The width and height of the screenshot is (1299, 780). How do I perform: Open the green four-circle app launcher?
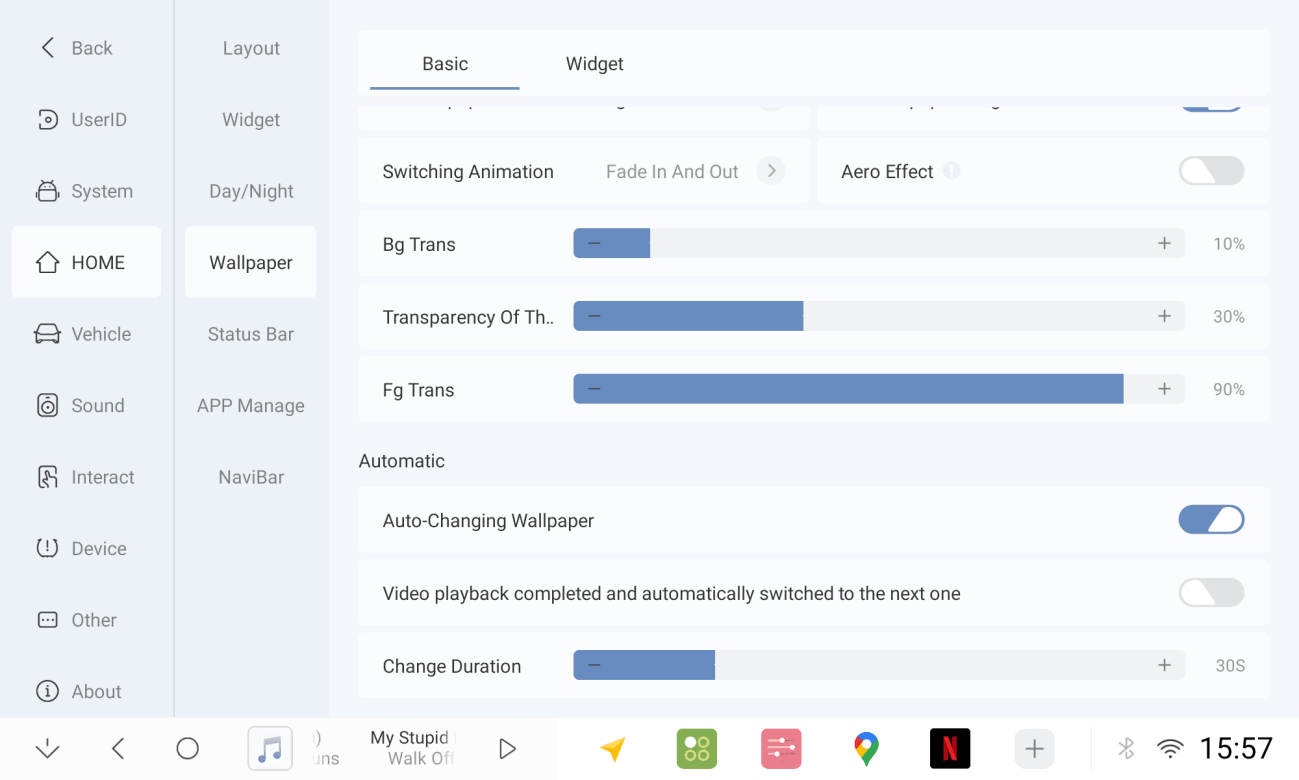[697, 748]
